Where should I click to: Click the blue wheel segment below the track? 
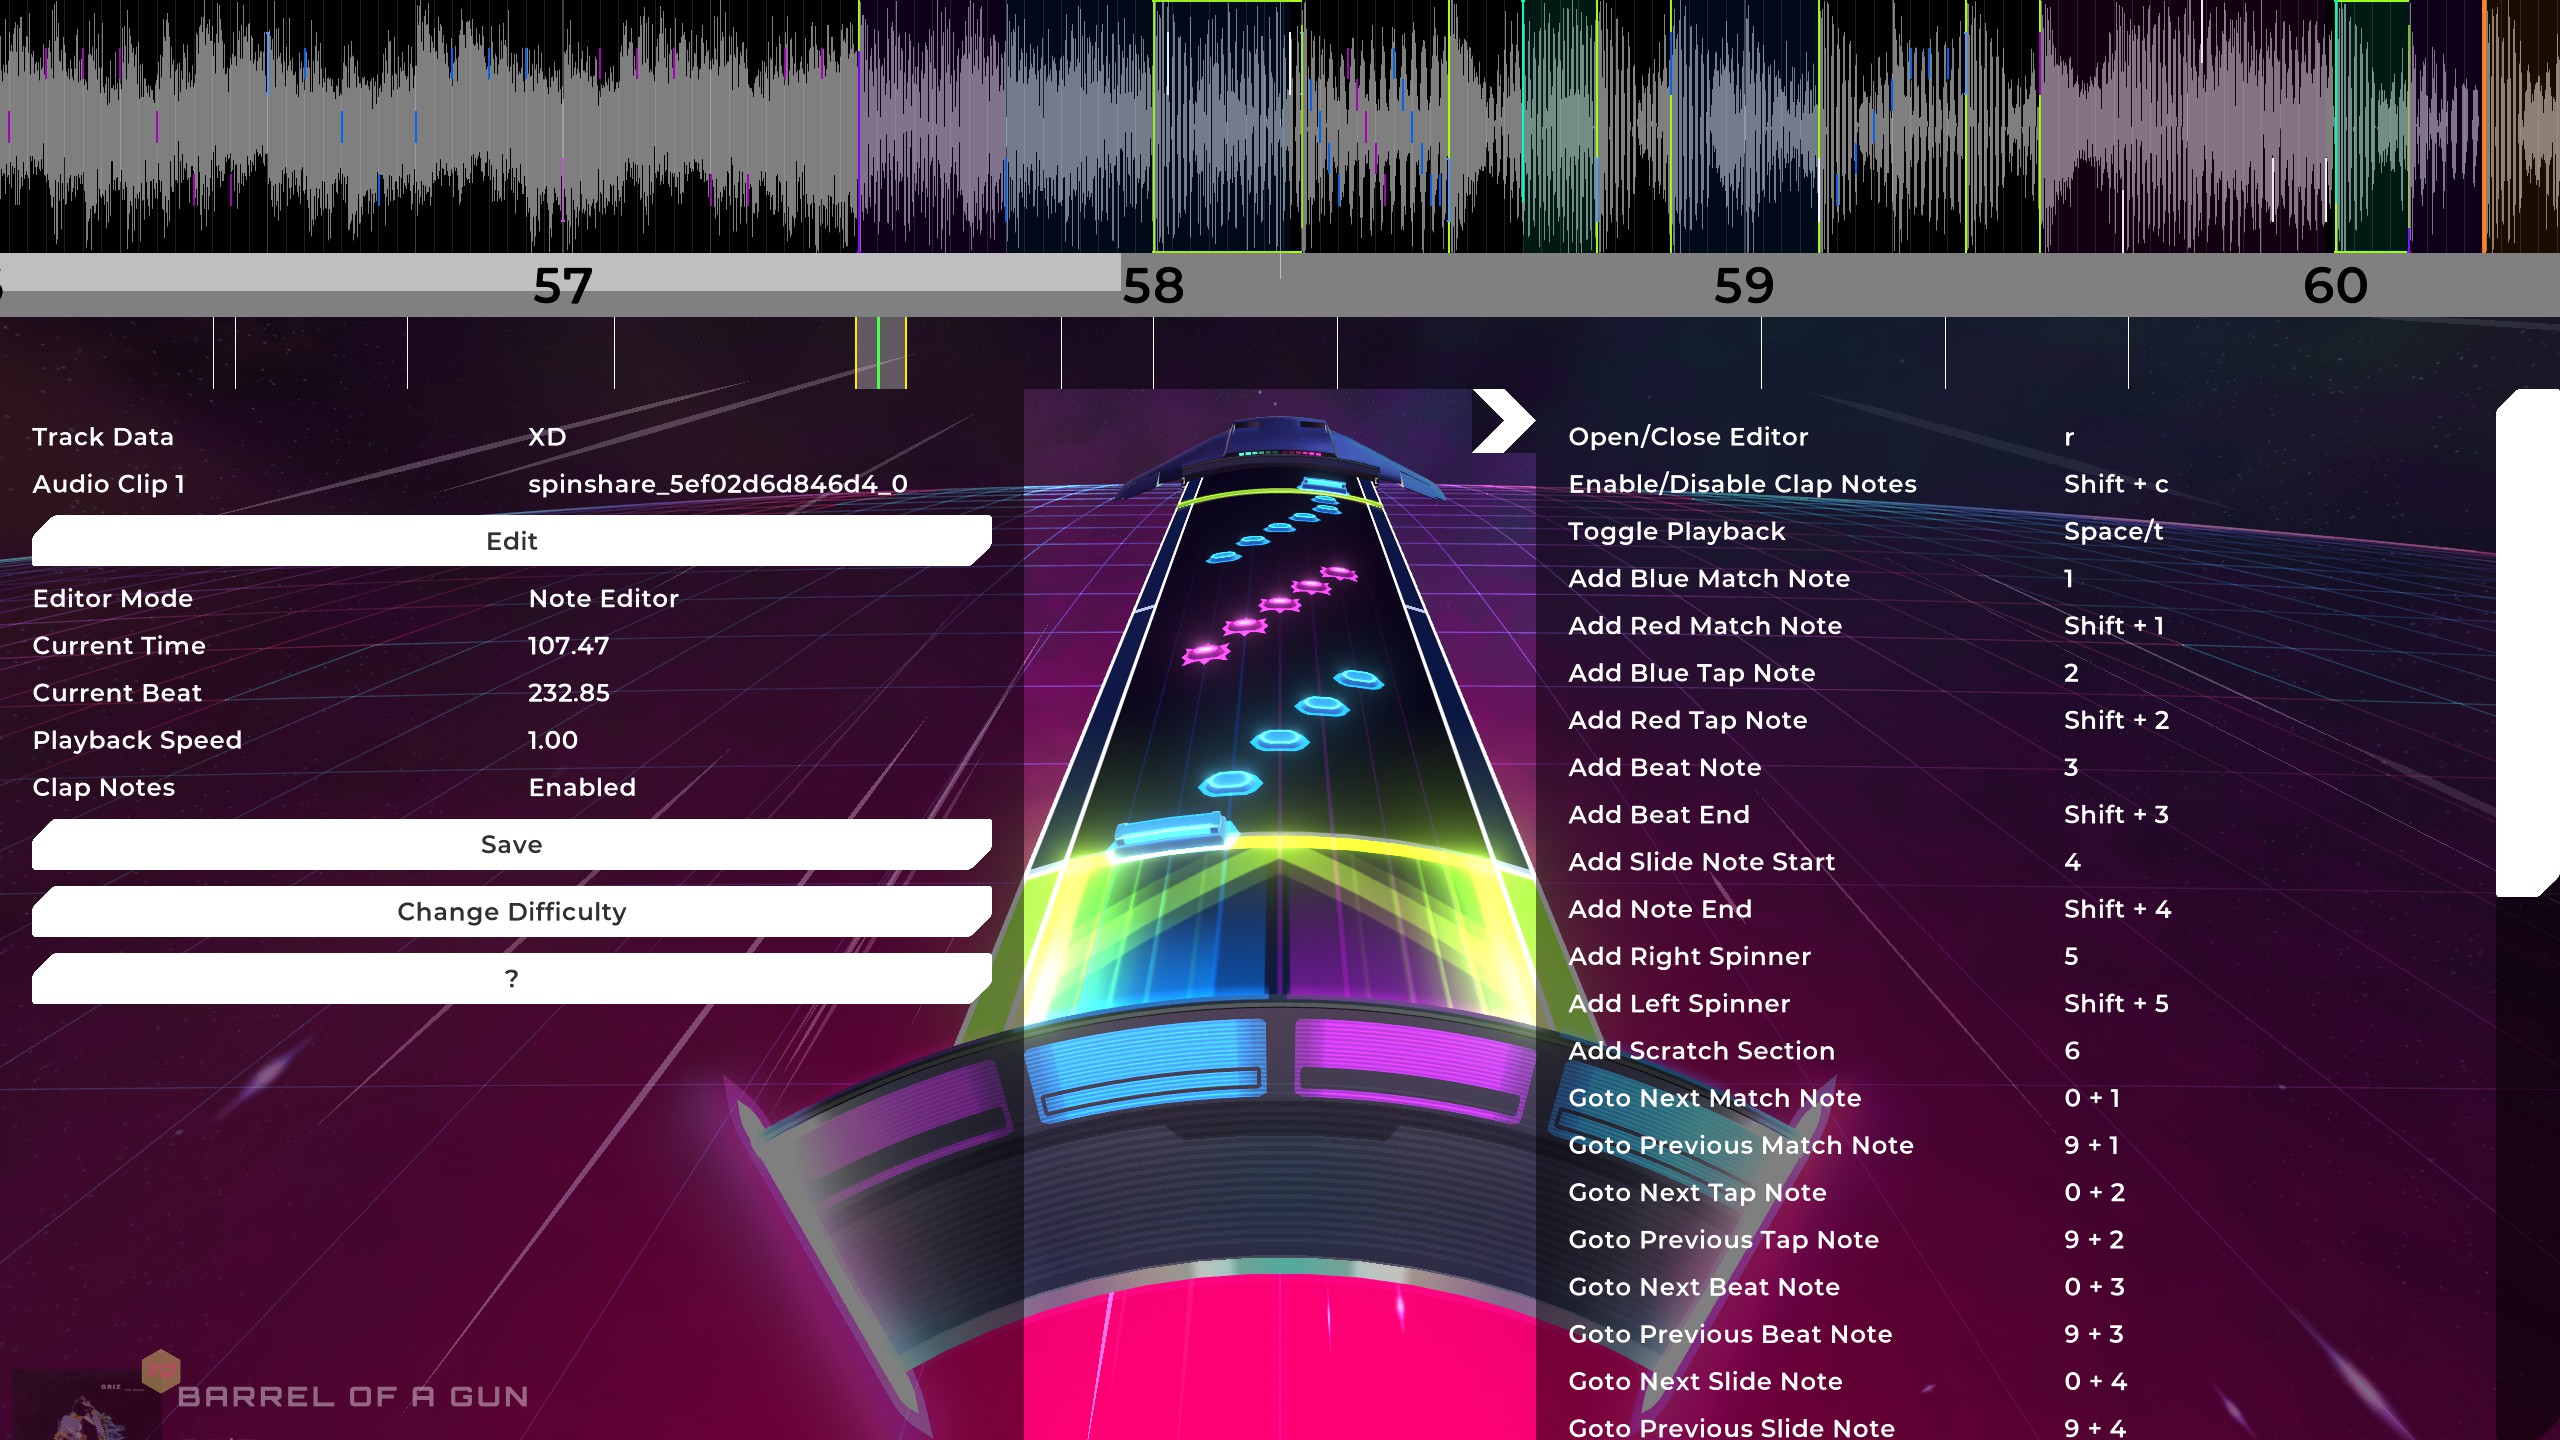pyautogui.click(x=1147, y=1068)
